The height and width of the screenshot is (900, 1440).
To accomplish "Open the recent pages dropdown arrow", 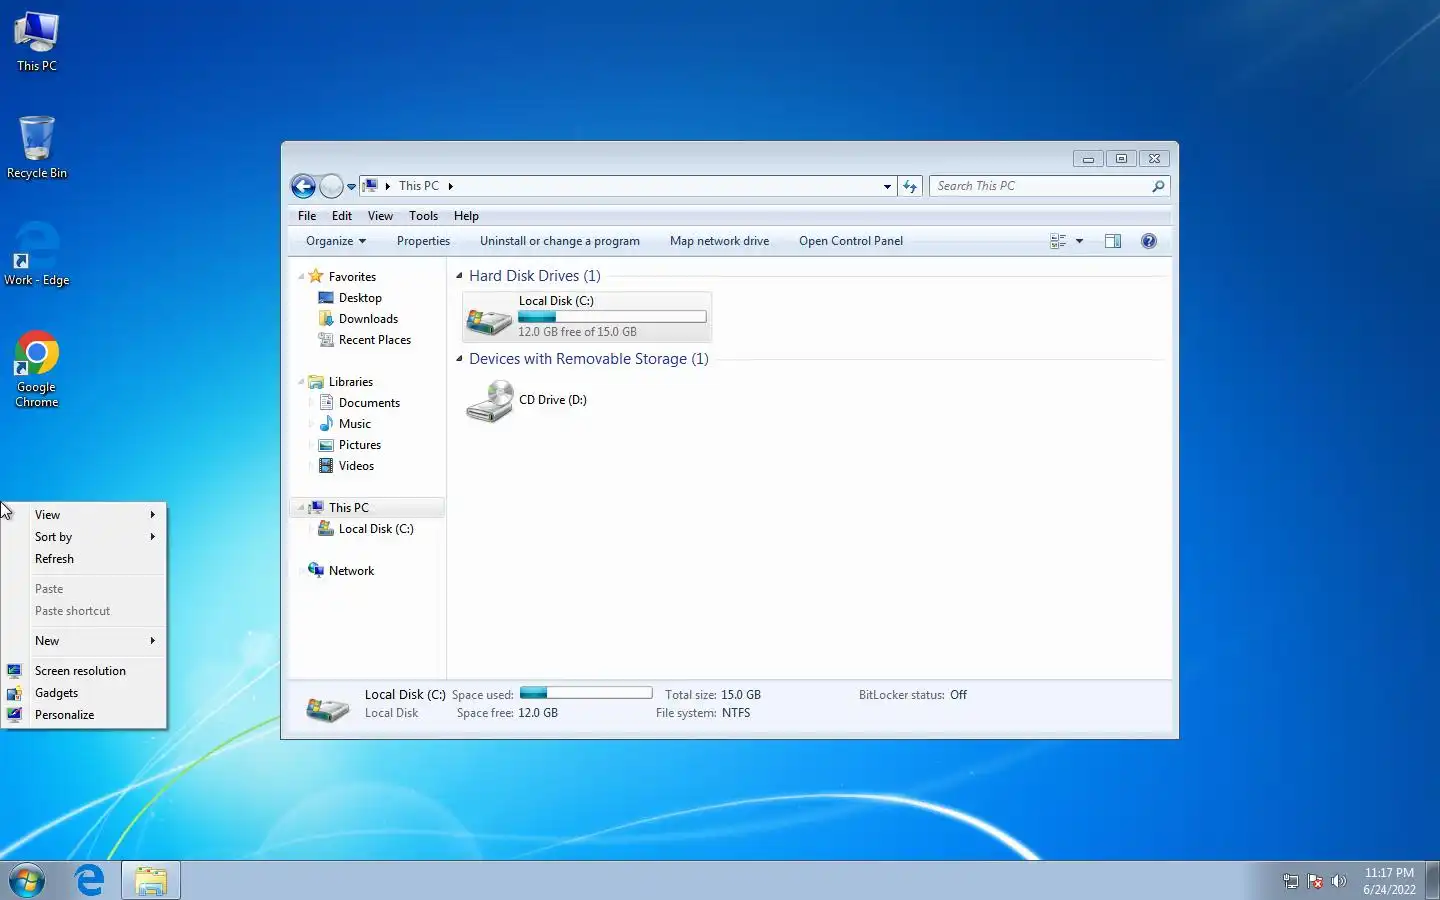I will coord(351,186).
